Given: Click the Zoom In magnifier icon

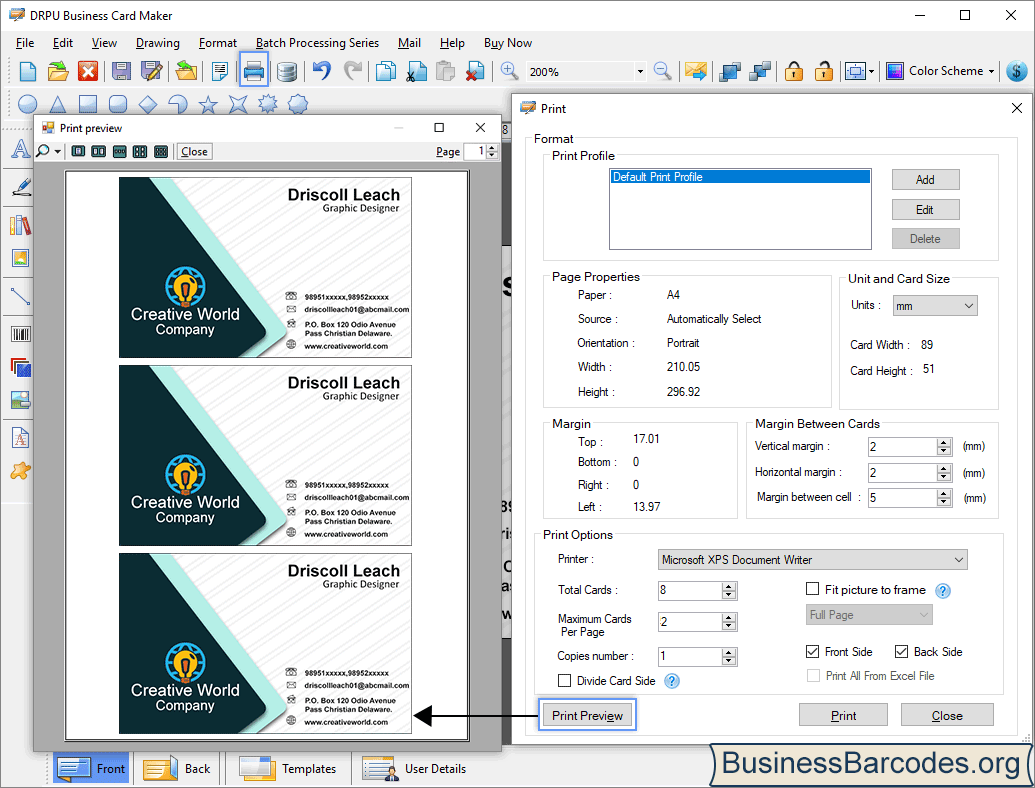Looking at the screenshot, I should coord(509,71).
